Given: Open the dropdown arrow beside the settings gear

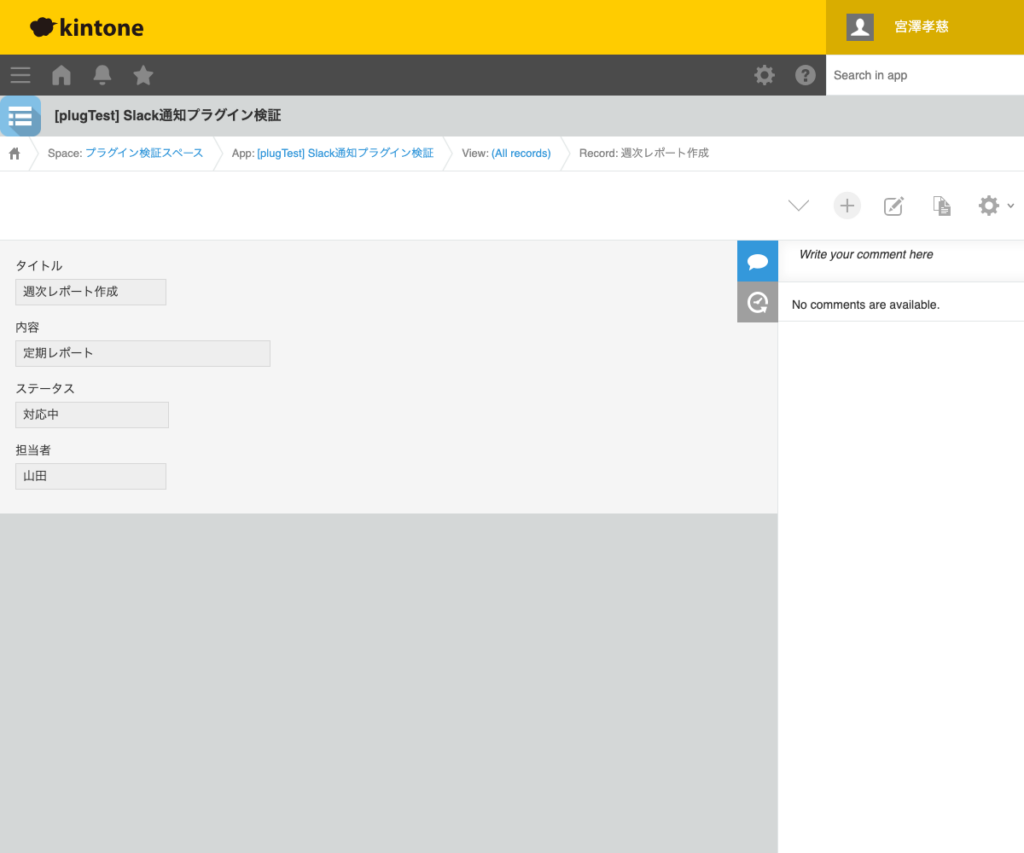Looking at the screenshot, I should coord(1011,207).
